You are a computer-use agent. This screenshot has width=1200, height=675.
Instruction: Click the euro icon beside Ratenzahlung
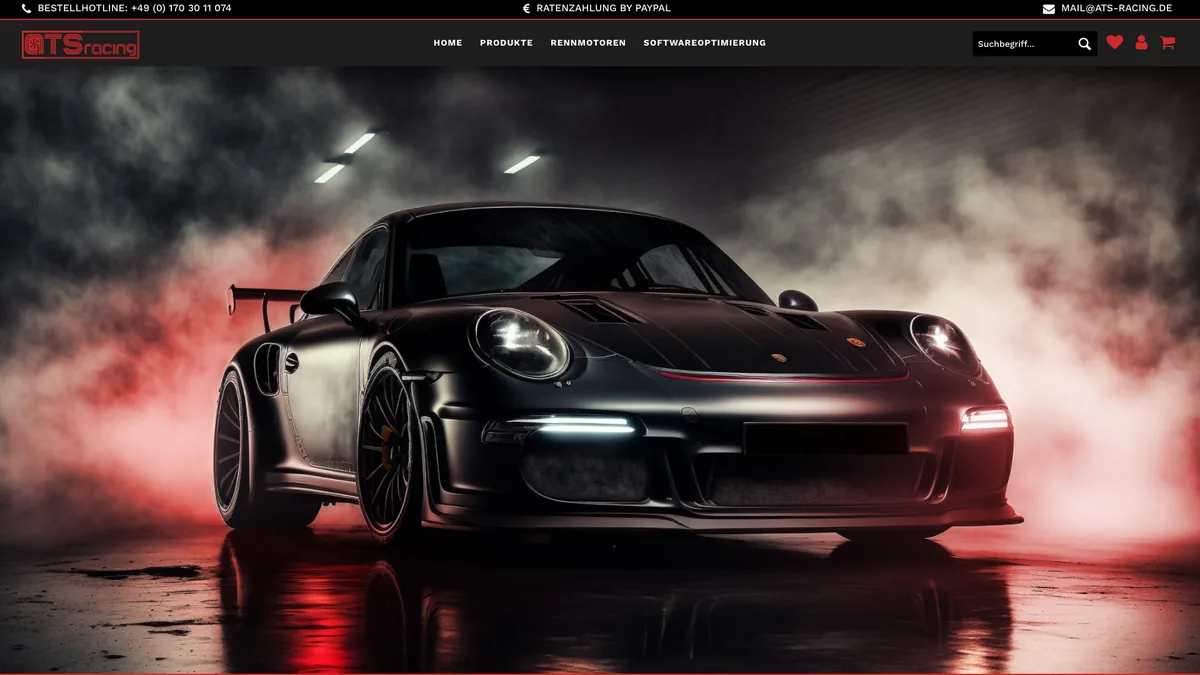(x=527, y=8)
